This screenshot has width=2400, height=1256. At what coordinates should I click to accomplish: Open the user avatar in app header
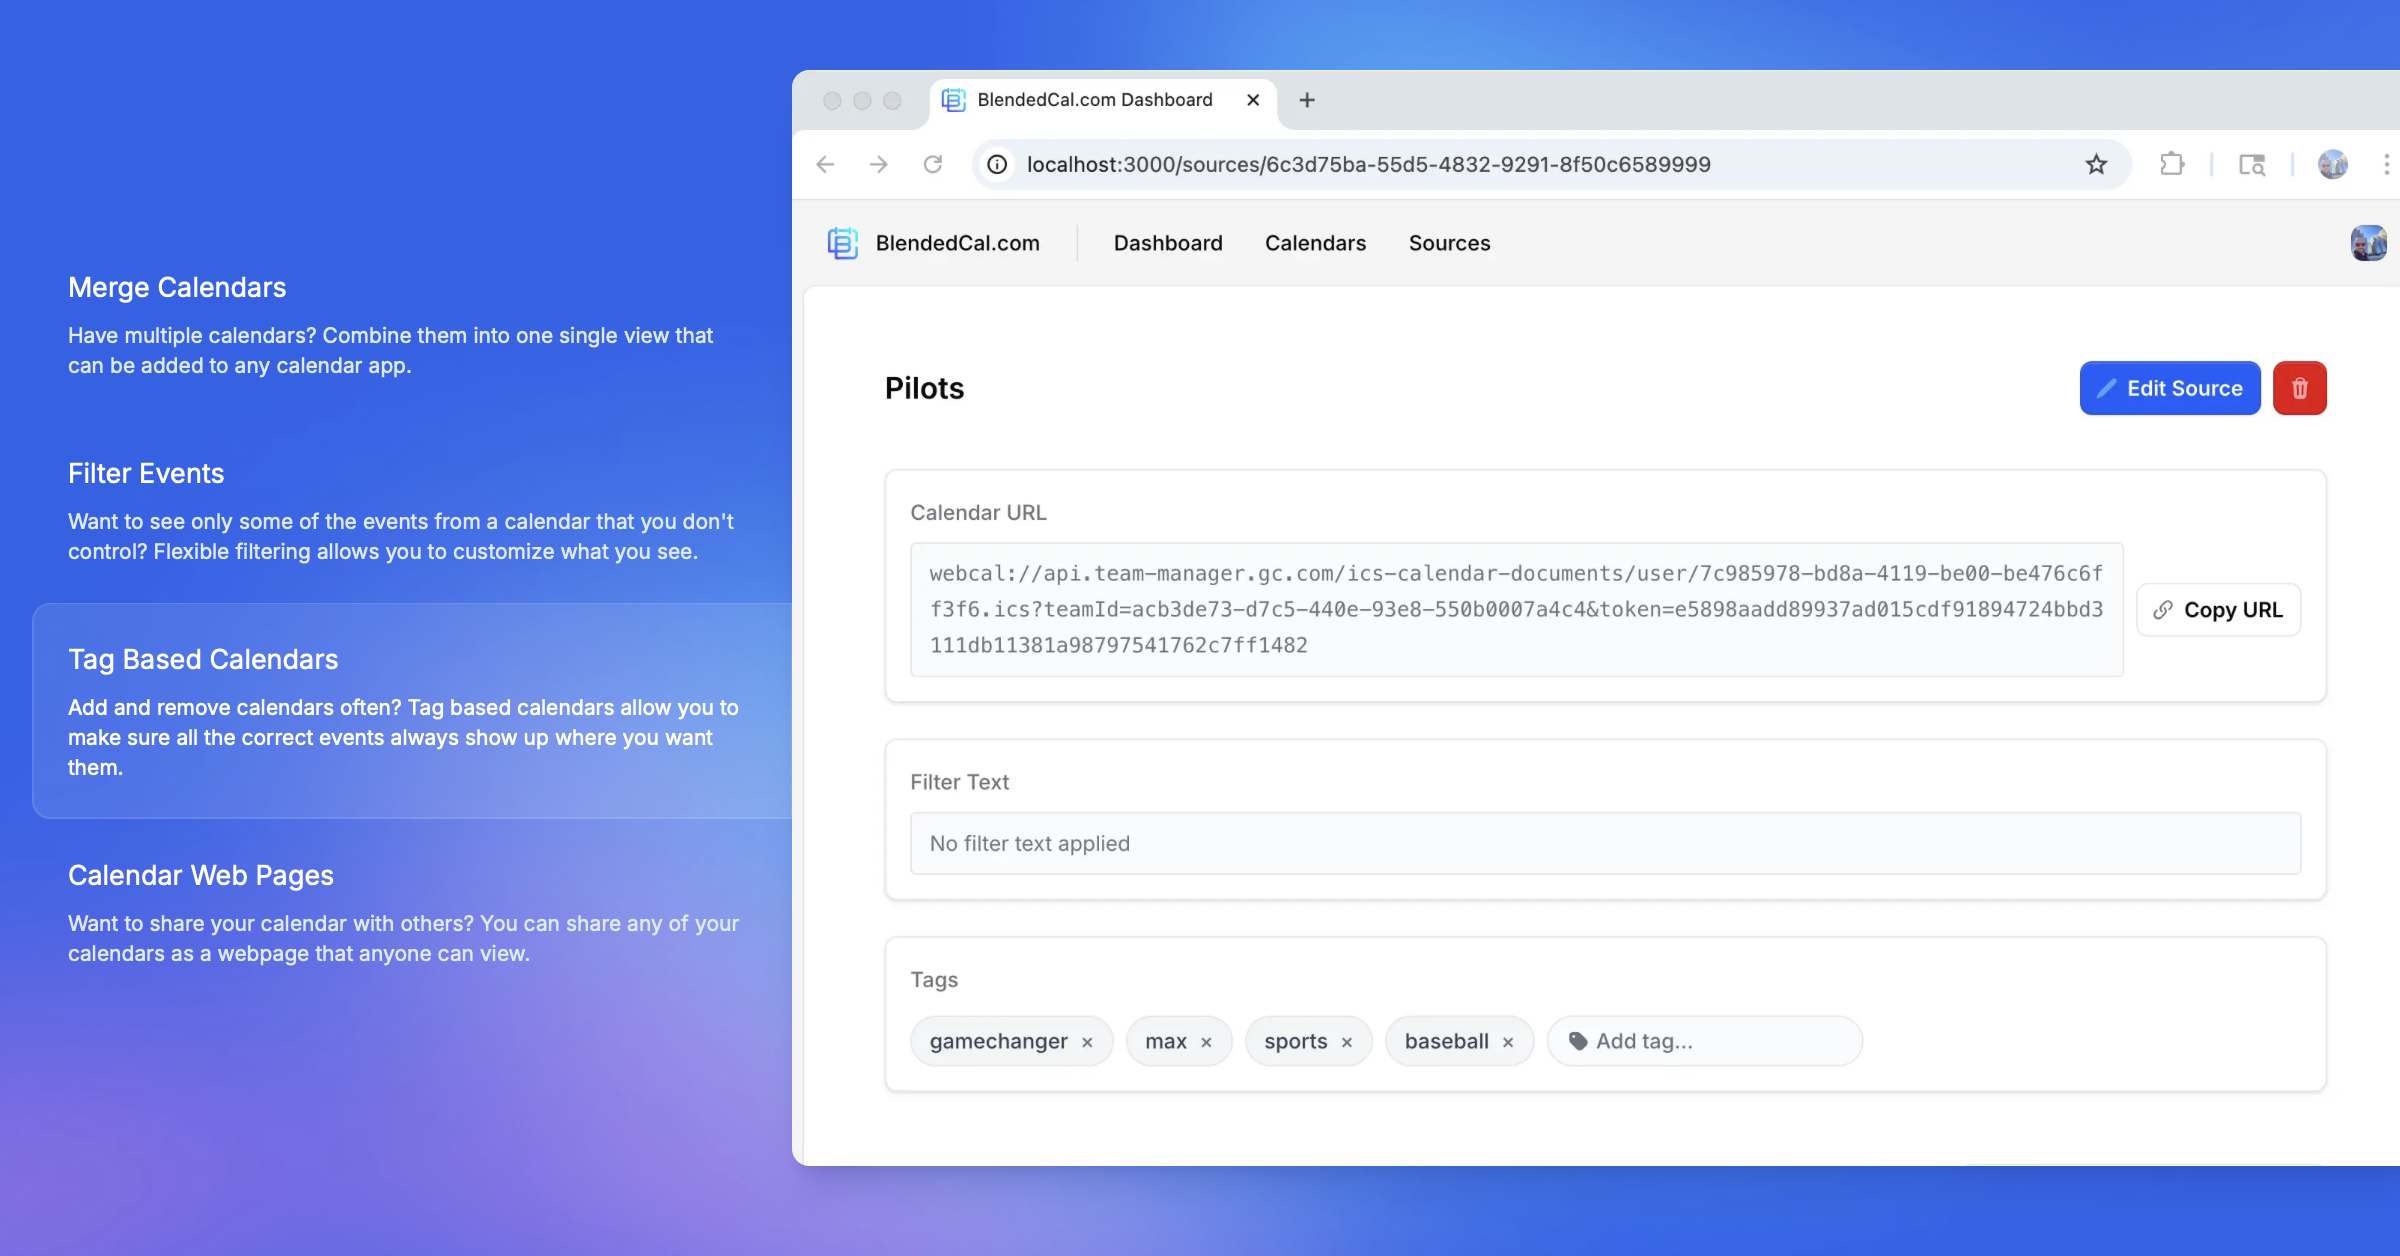[x=2367, y=243]
